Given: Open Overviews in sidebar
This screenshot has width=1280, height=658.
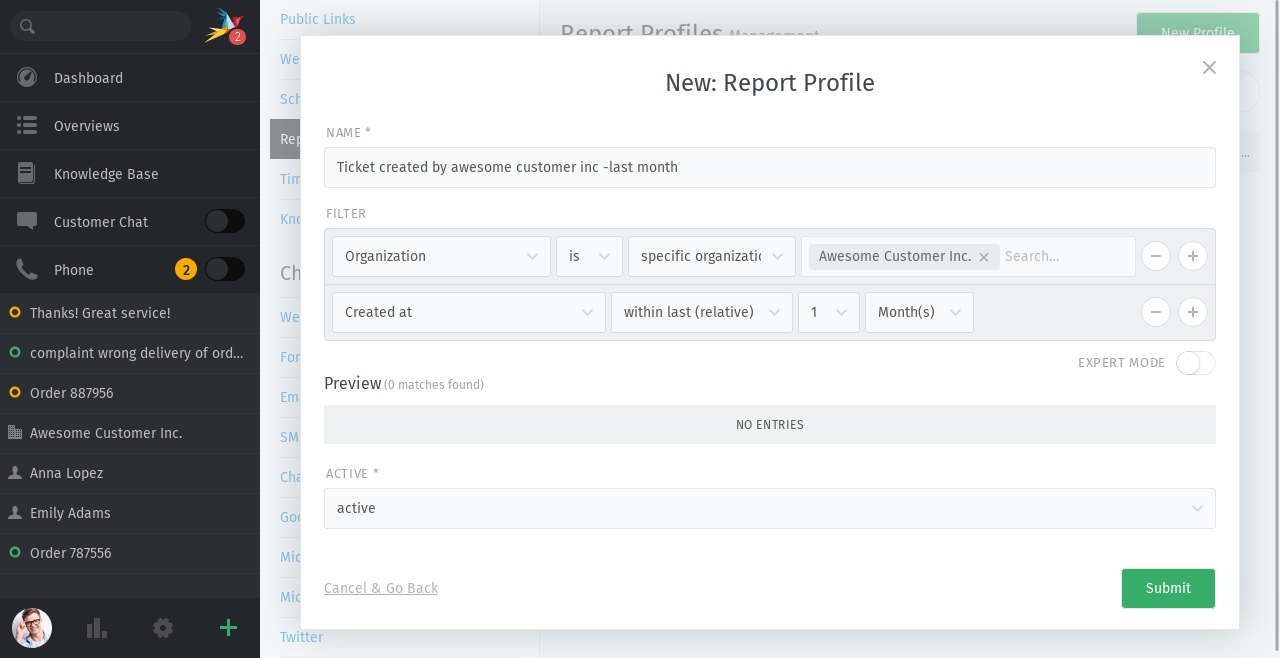Looking at the screenshot, I should coord(130,126).
